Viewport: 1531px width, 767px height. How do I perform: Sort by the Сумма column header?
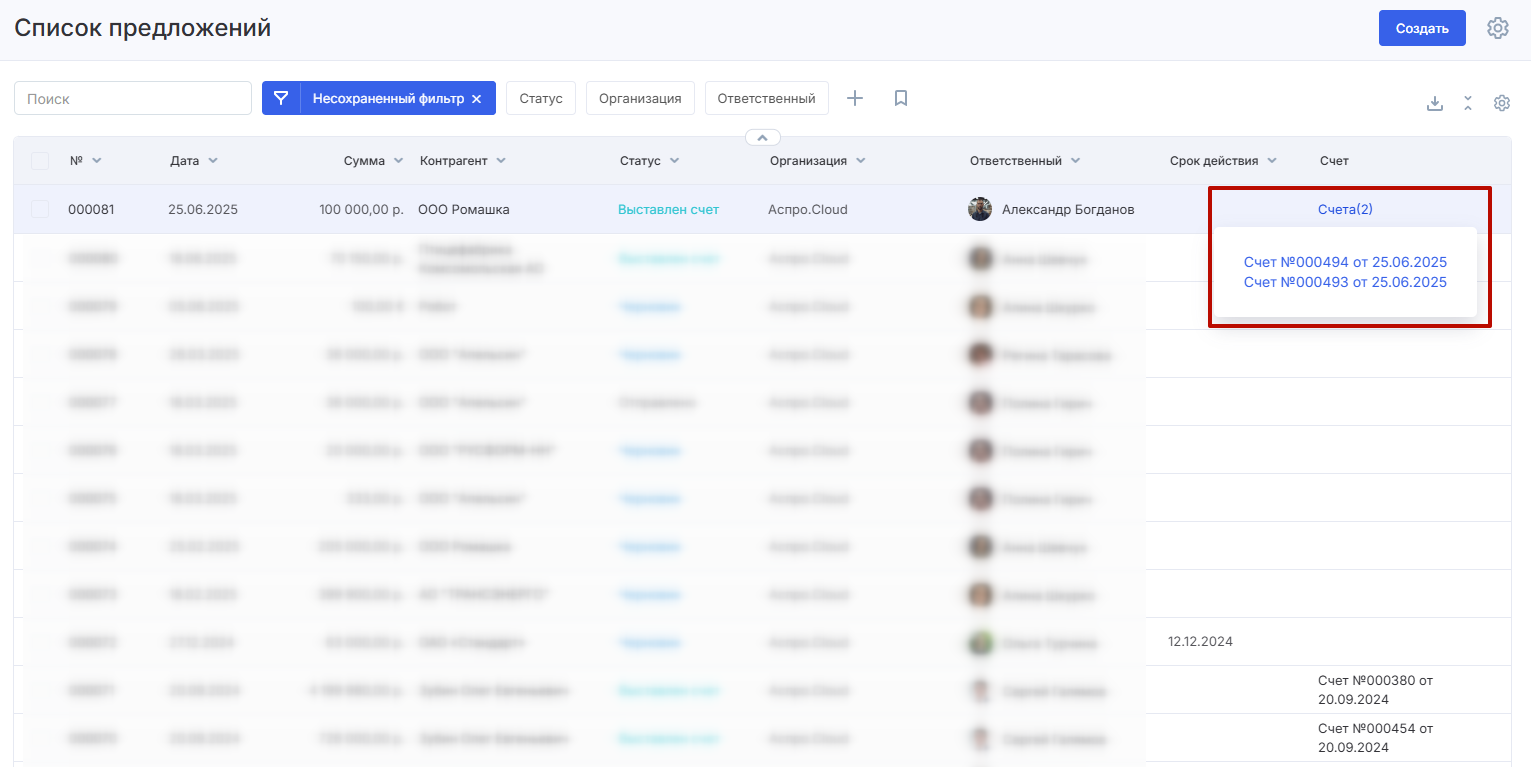click(364, 161)
